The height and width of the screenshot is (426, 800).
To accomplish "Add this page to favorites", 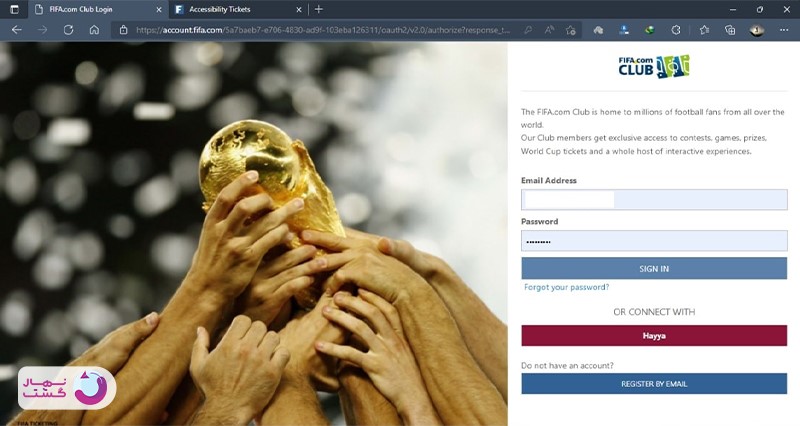I will pos(571,30).
